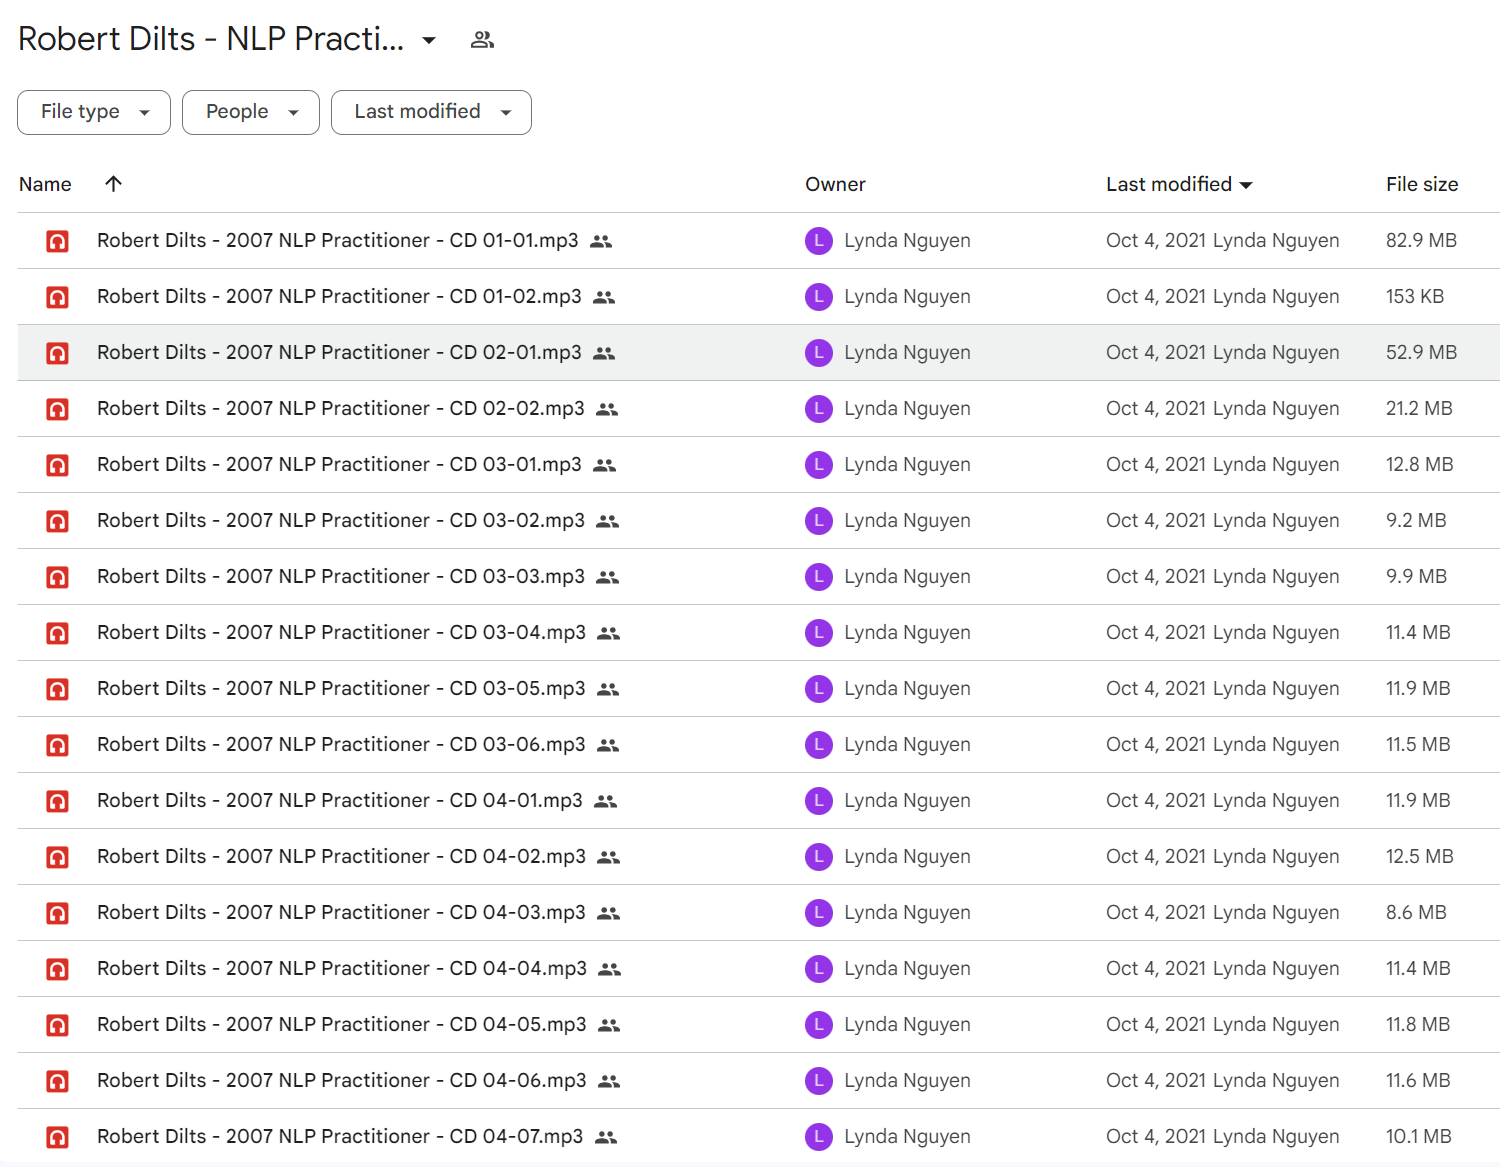The width and height of the screenshot is (1500, 1167).
Task: Select file name CD 04-03.mp3
Action: pos(341,912)
